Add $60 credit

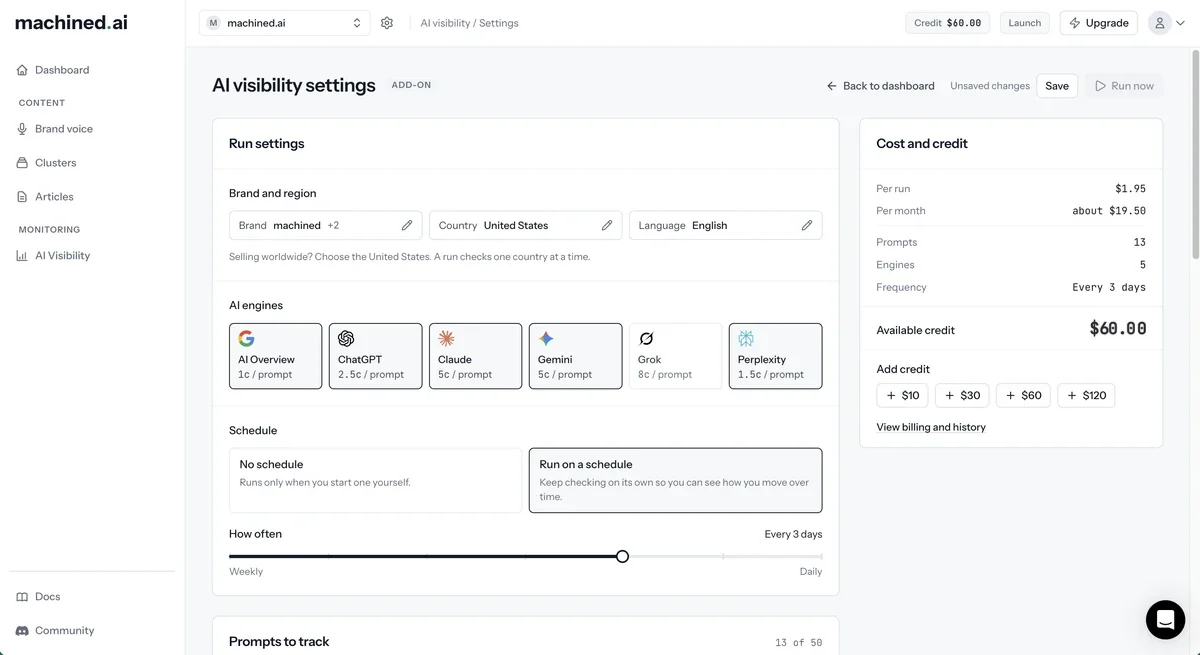(1023, 395)
